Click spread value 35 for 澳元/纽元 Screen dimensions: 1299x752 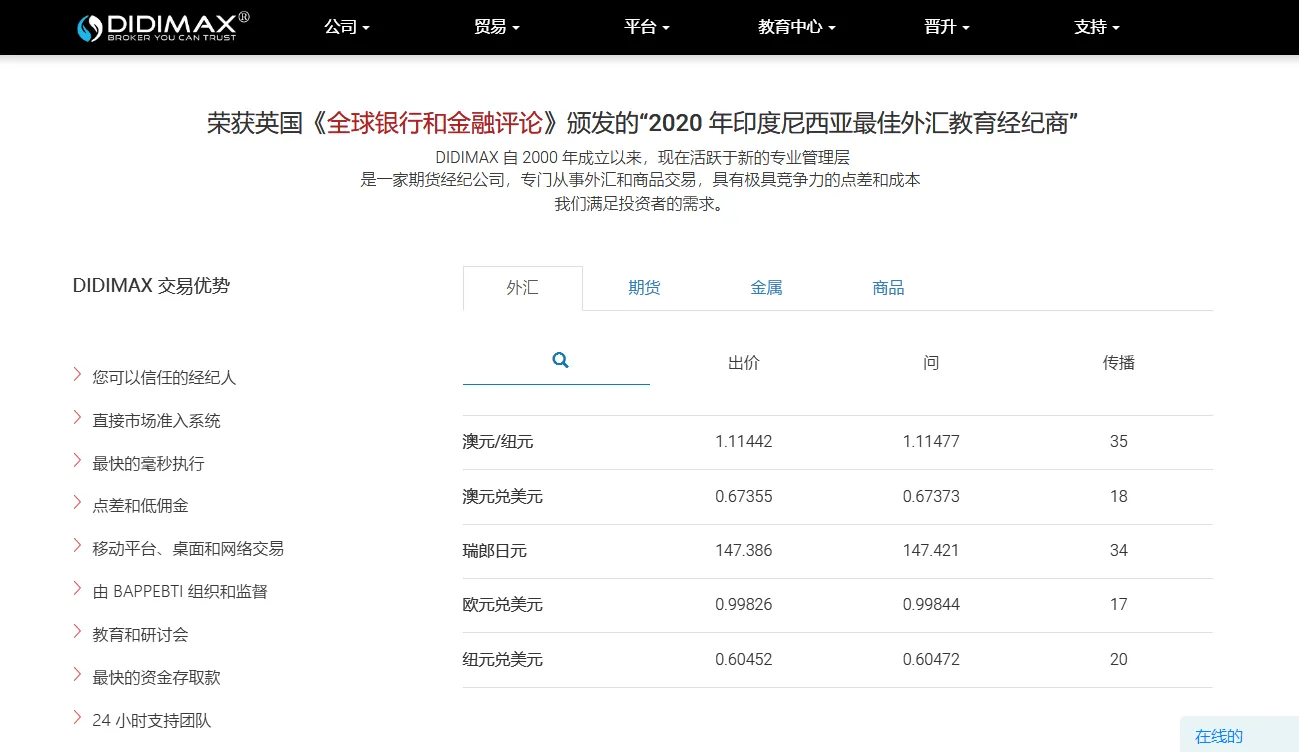tap(1119, 441)
